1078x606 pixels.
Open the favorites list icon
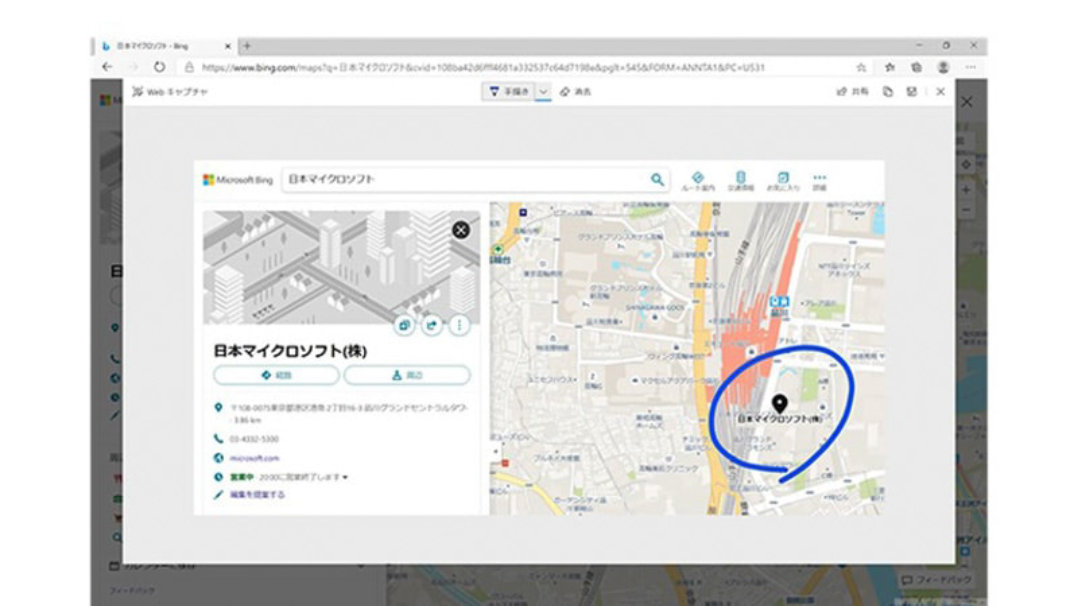[x=890, y=67]
